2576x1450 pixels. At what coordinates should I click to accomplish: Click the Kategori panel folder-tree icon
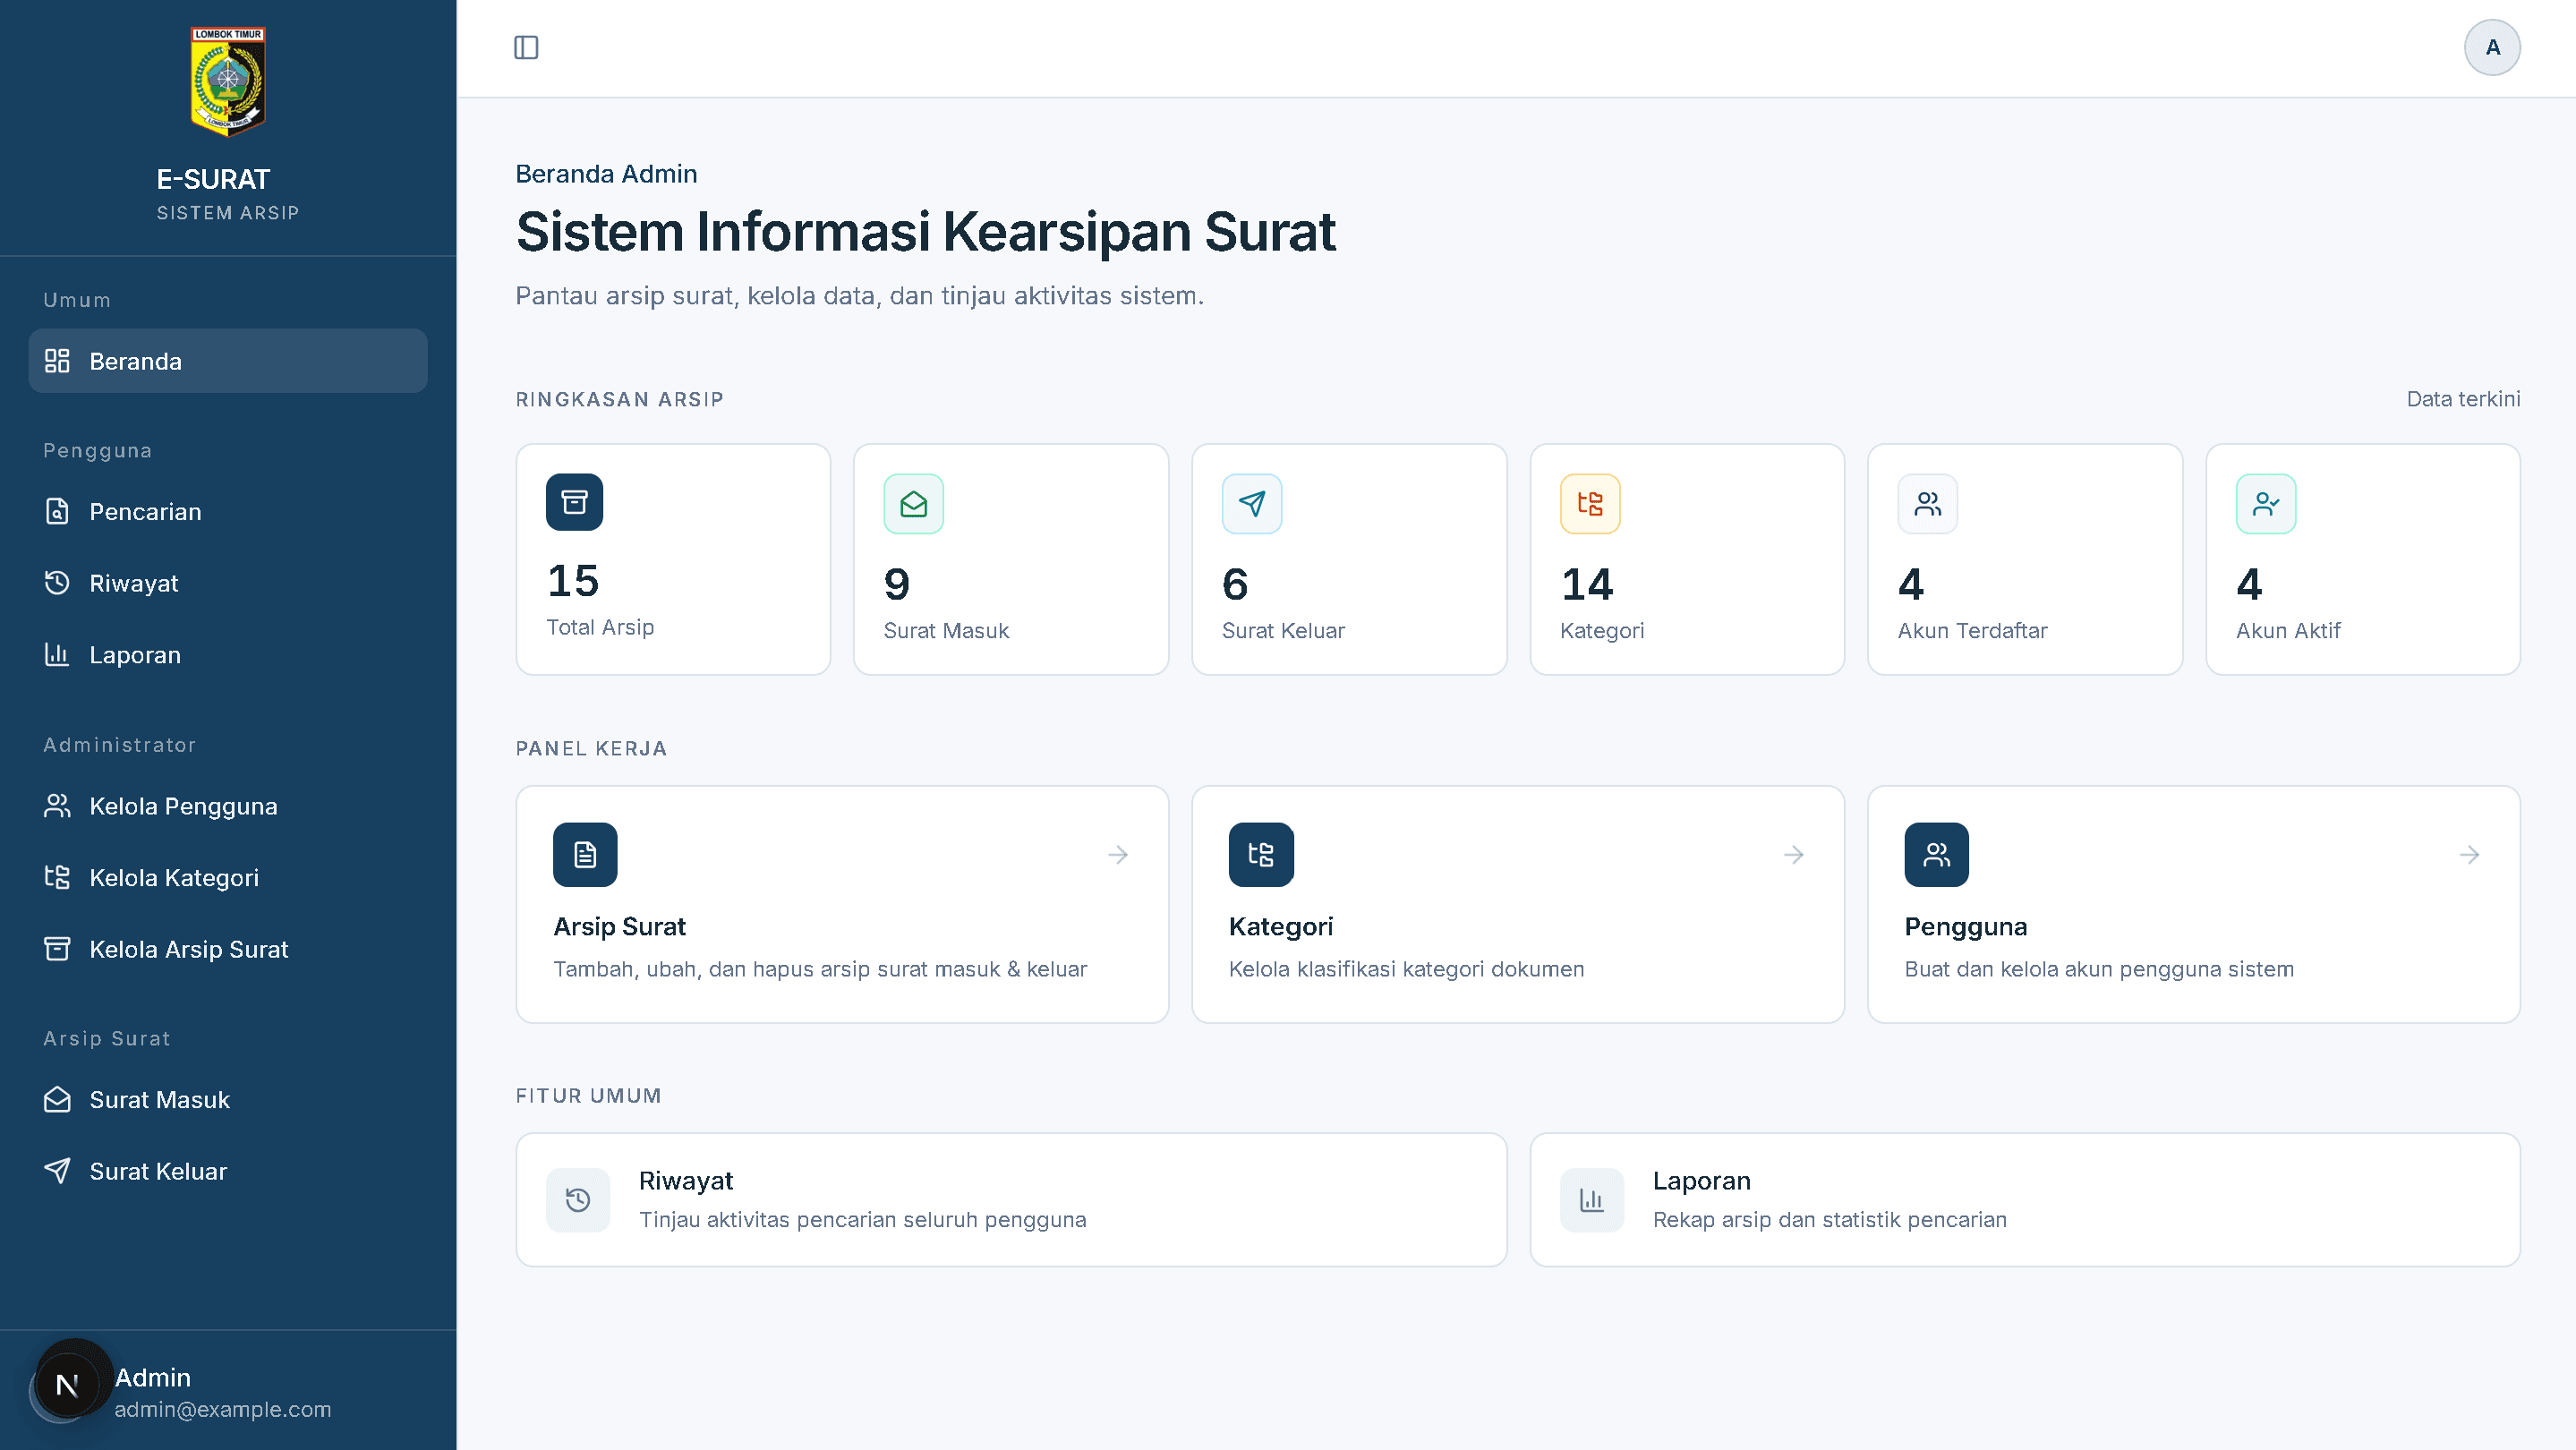click(x=1261, y=855)
